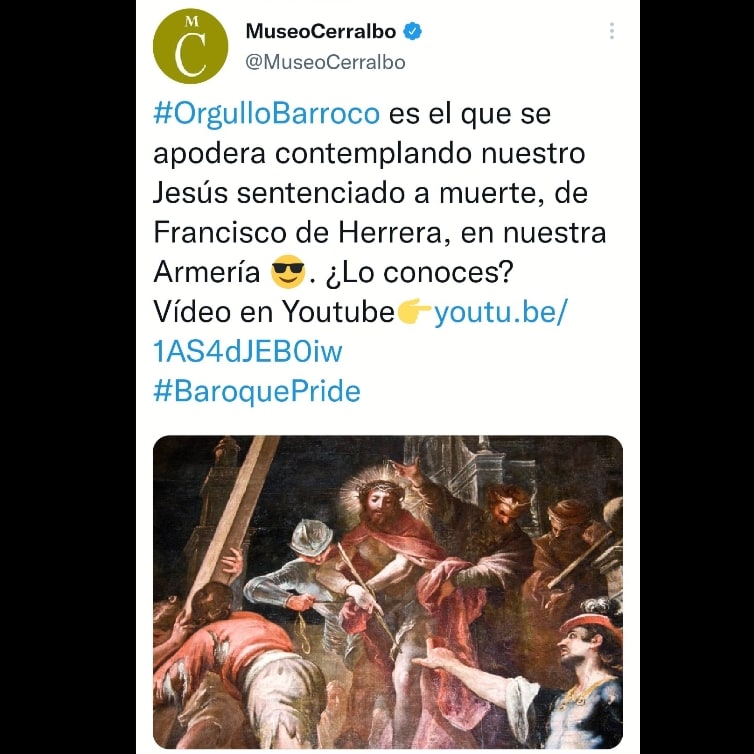Screen dimensions: 754x754
Task: Click the 'Vídeo en Youtube' text
Action: point(274,312)
